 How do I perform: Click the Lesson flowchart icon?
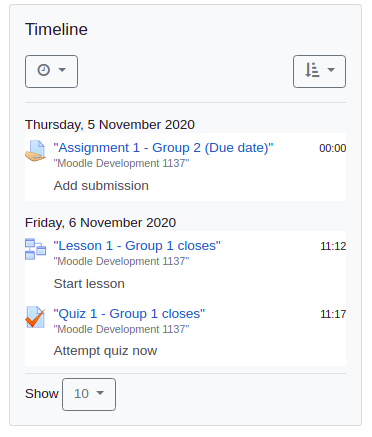[x=35, y=249]
